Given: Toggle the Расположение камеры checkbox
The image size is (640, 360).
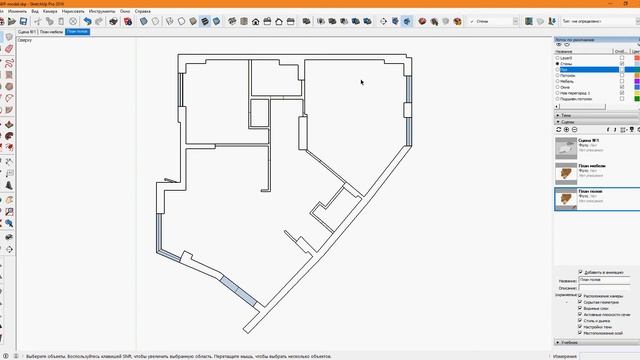Looking at the screenshot, I should tap(580, 296).
